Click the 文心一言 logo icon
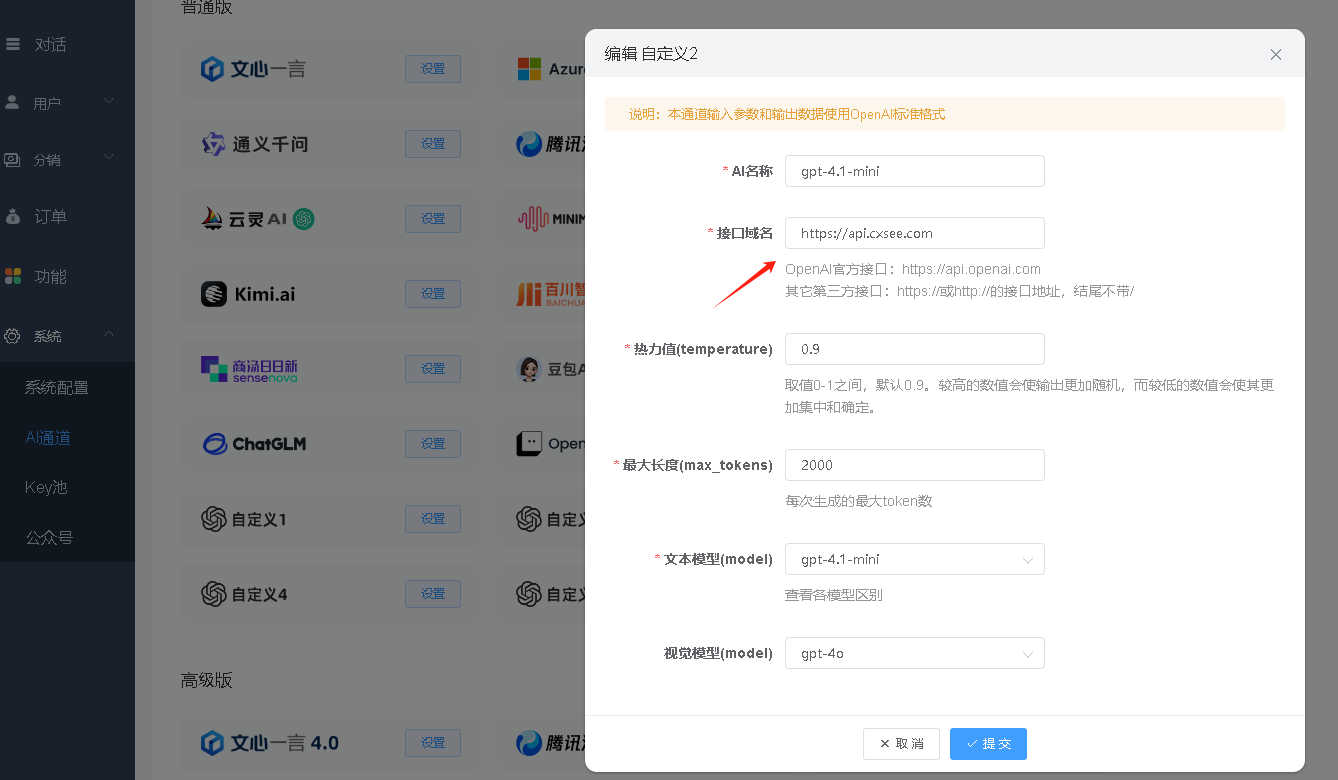 coord(212,69)
